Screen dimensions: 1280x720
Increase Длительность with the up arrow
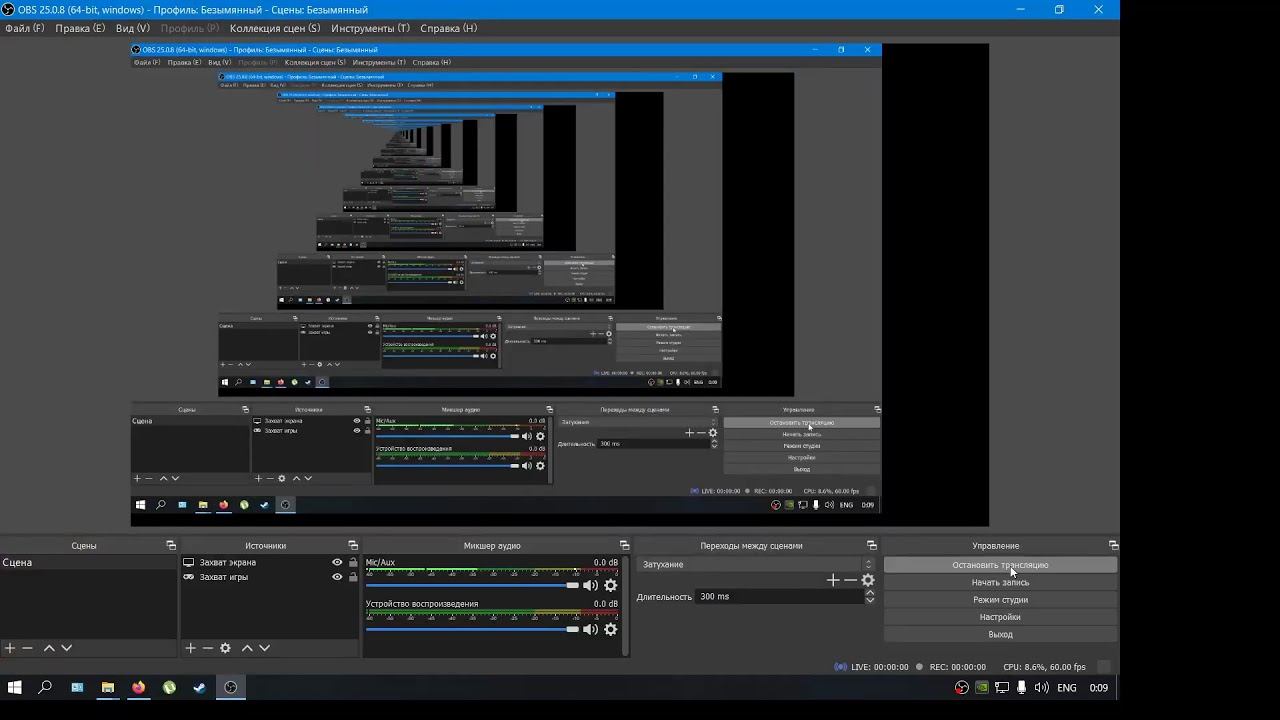869,592
